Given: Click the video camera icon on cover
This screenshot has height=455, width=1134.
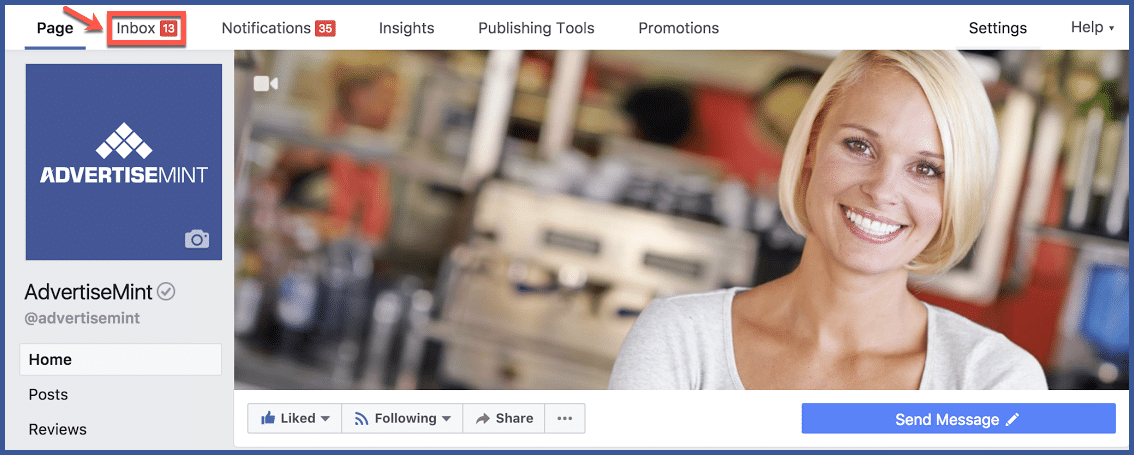Looking at the screenshot, I should 265,84.
